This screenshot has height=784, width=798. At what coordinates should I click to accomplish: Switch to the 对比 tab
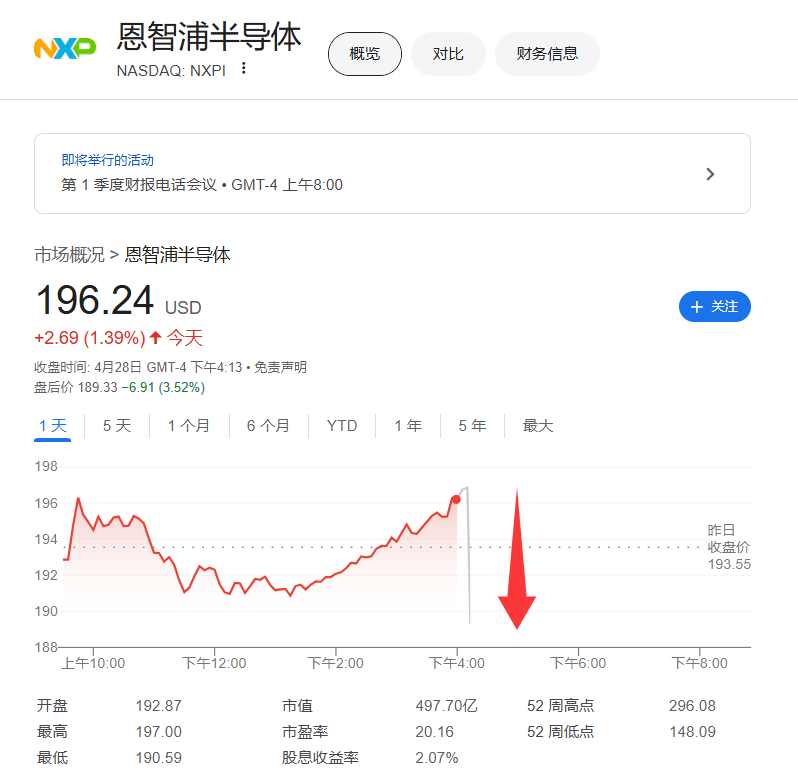[x=448, y=54]
